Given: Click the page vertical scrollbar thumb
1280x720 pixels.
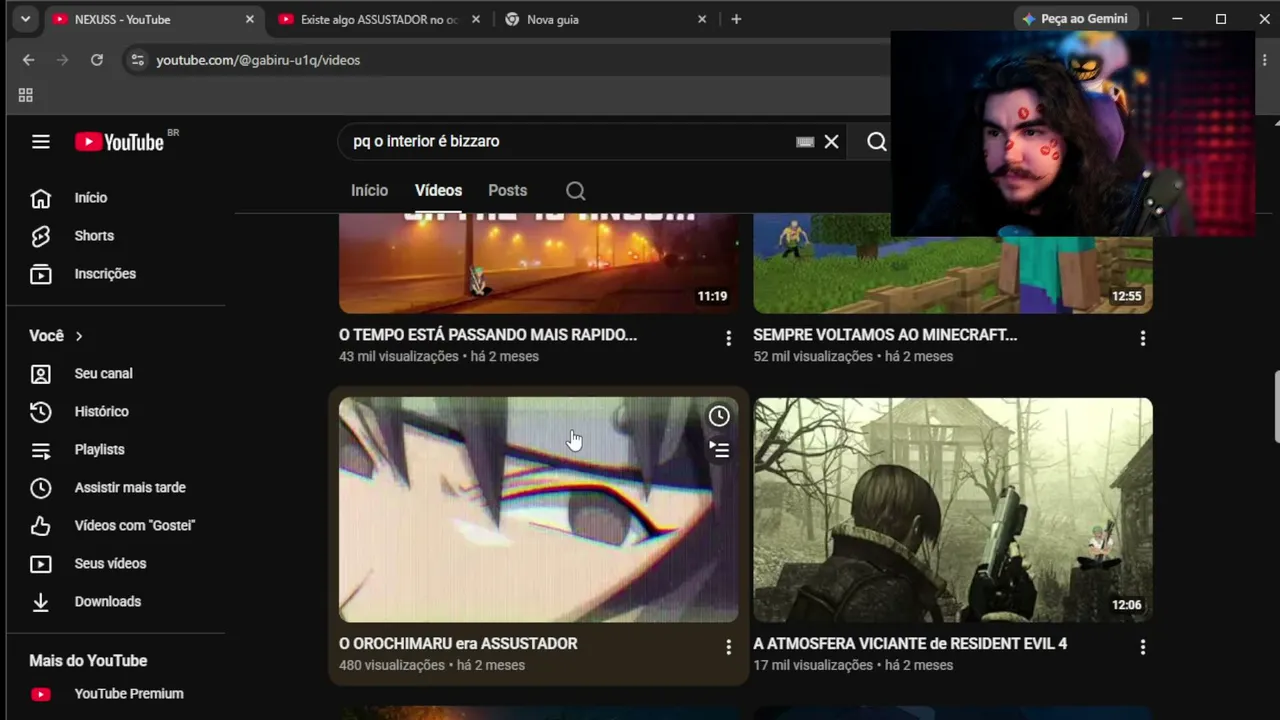Looking at the screenshot, I should [x=1275, y=406].
